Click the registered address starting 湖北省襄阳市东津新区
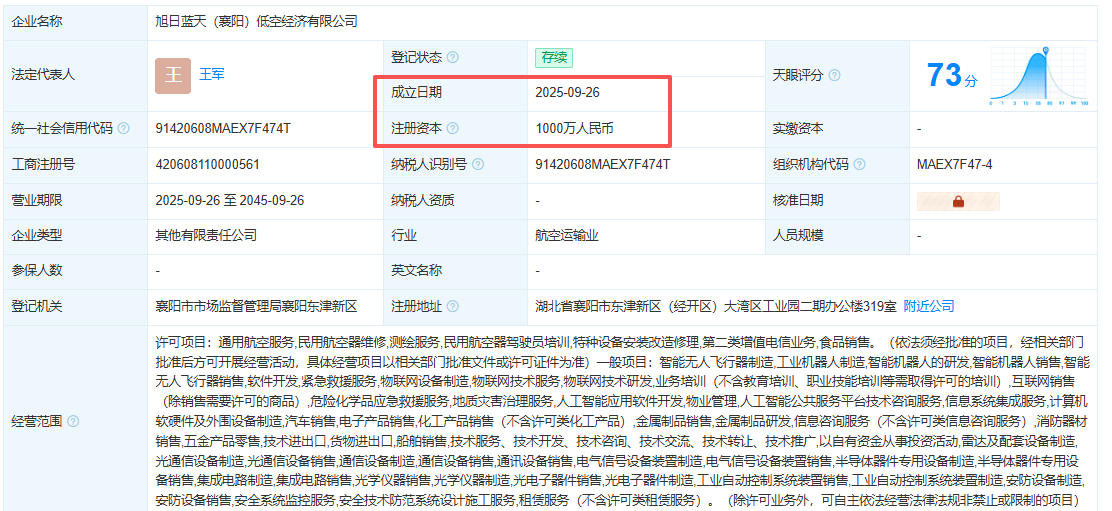 716,307
